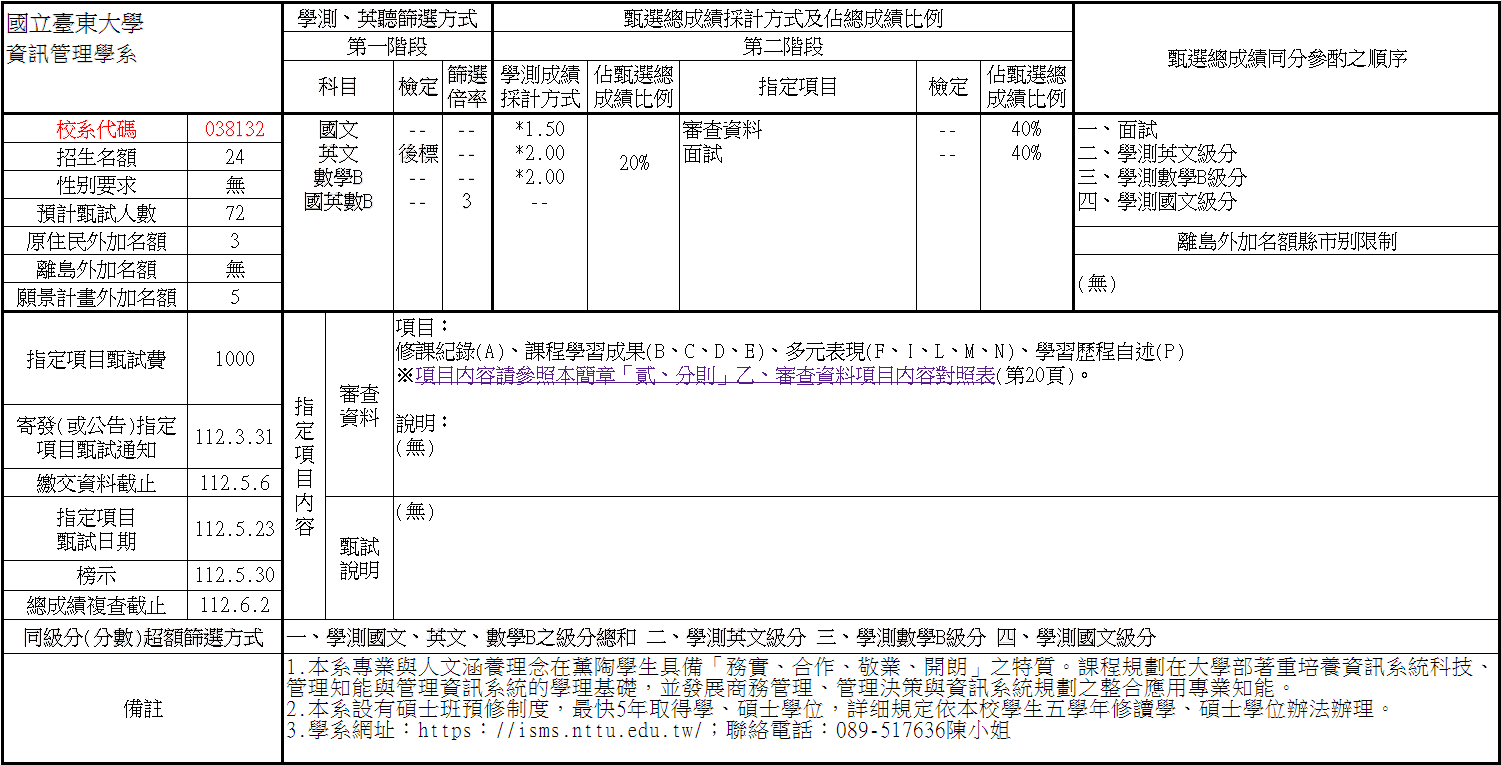Click the fee value 1000
Image resolution: width=1501 pixels, height=765 pixels.
(x=235, y=359)
